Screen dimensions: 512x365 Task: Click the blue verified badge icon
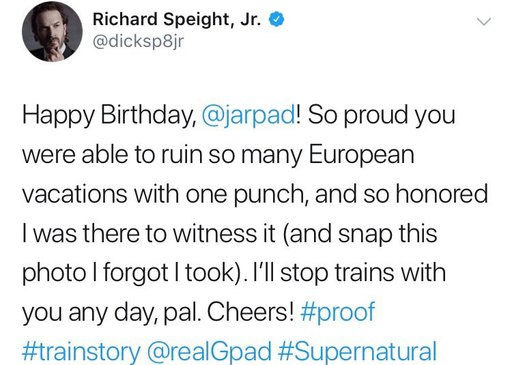tap(276, 19)
